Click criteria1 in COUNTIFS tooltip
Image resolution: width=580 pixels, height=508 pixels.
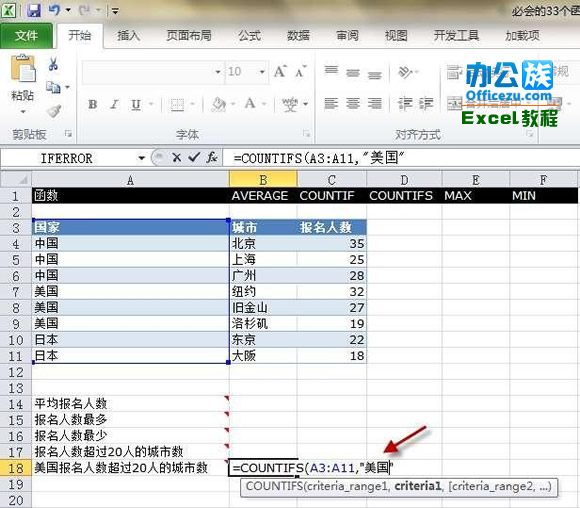pyautogui.click(x=417, y=486)
